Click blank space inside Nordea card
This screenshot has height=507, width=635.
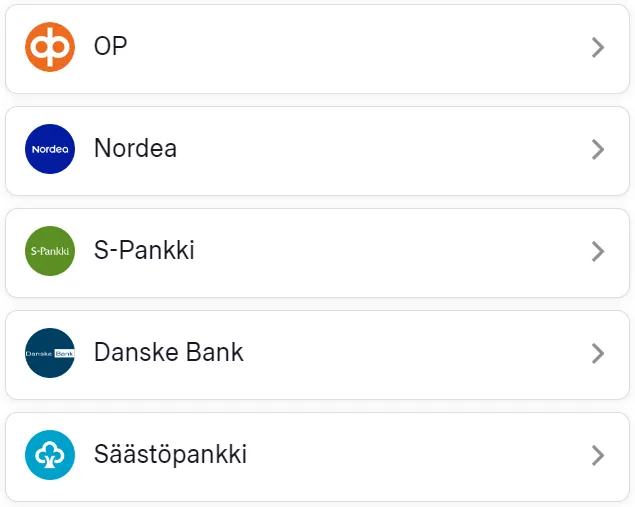pos(380,149)
